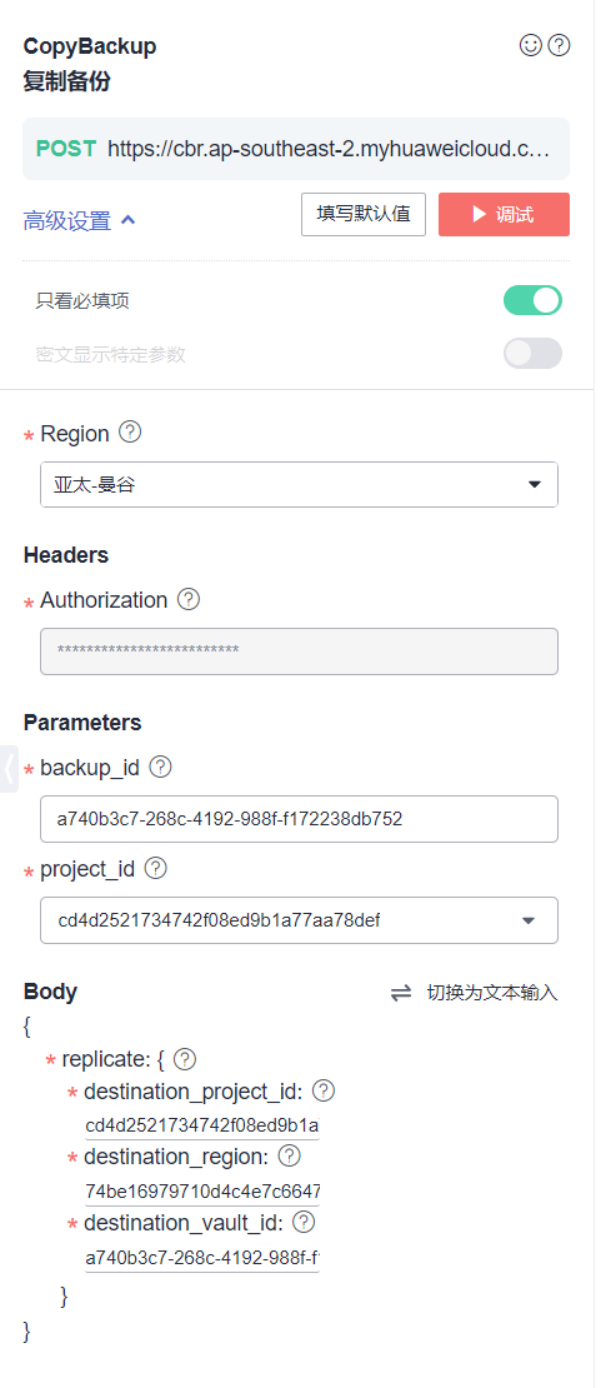Click the red 调试 debug button

(x=503, y=214)
